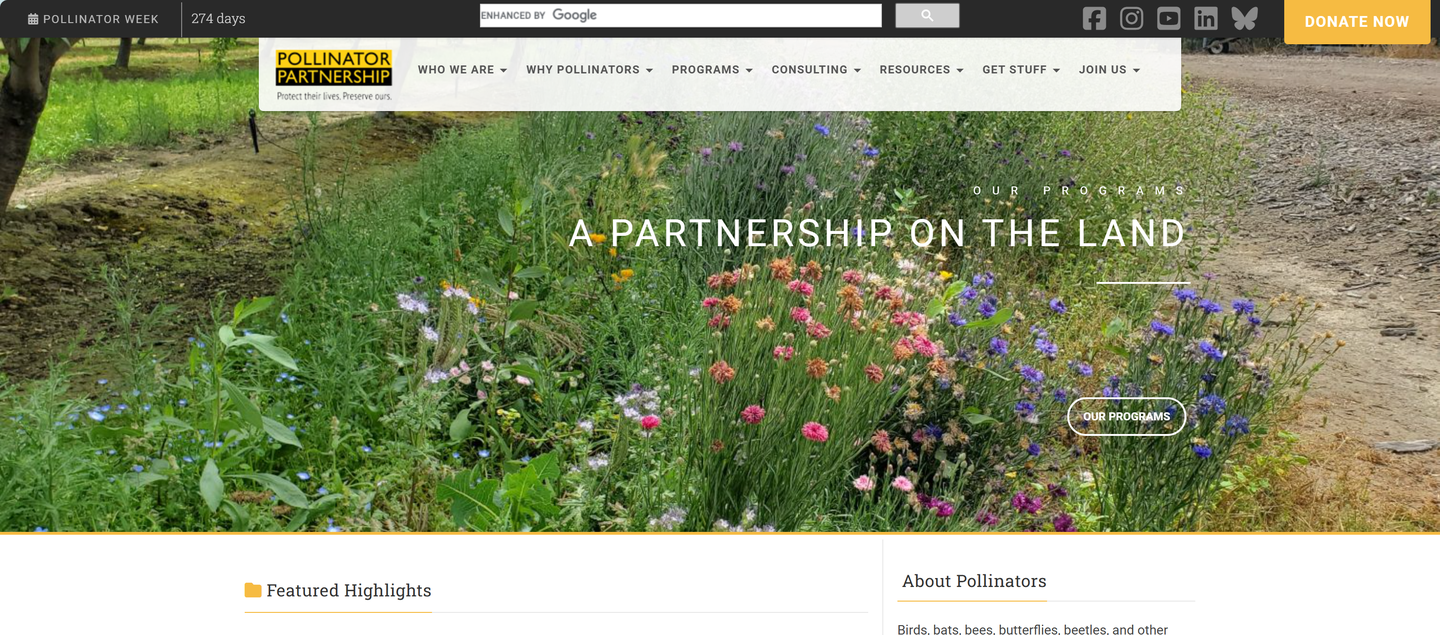The width and height of the screenshot is (1440, 635).
Task: Open the Get Stuff menu
Action: [x=1021, y=70]
